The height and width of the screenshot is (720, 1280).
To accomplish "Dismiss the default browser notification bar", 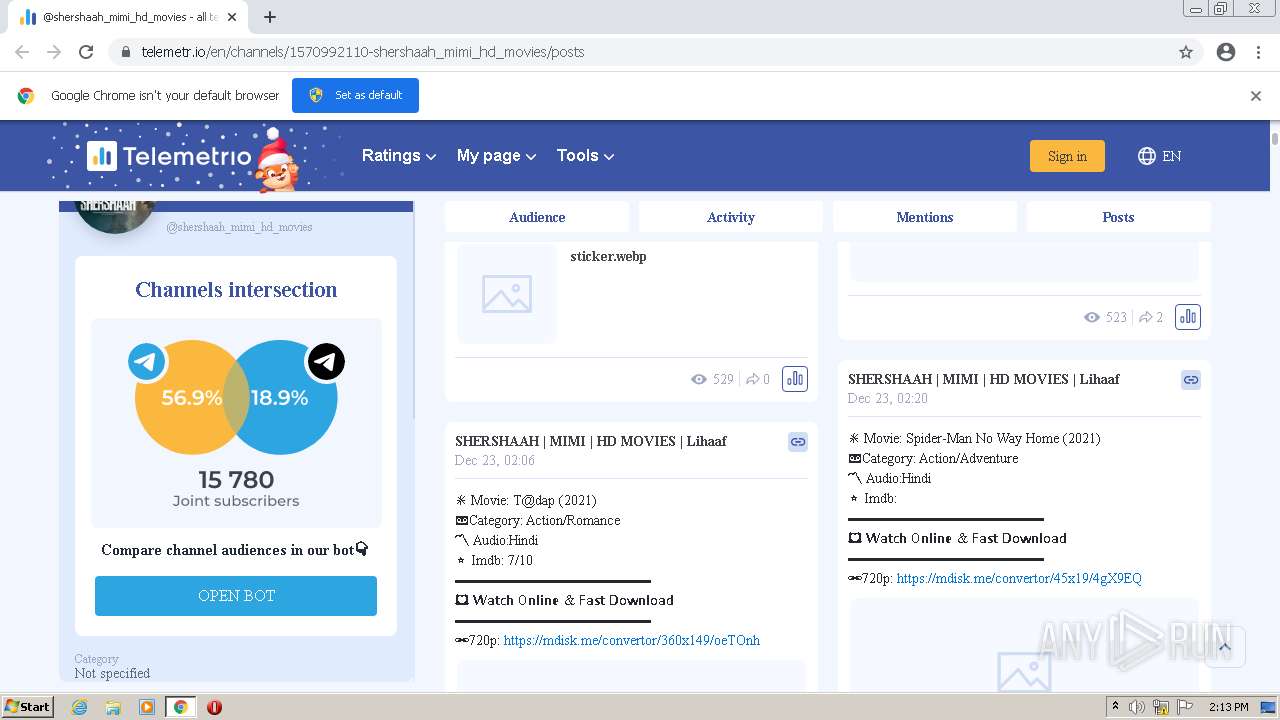I will click(1256, 96).
